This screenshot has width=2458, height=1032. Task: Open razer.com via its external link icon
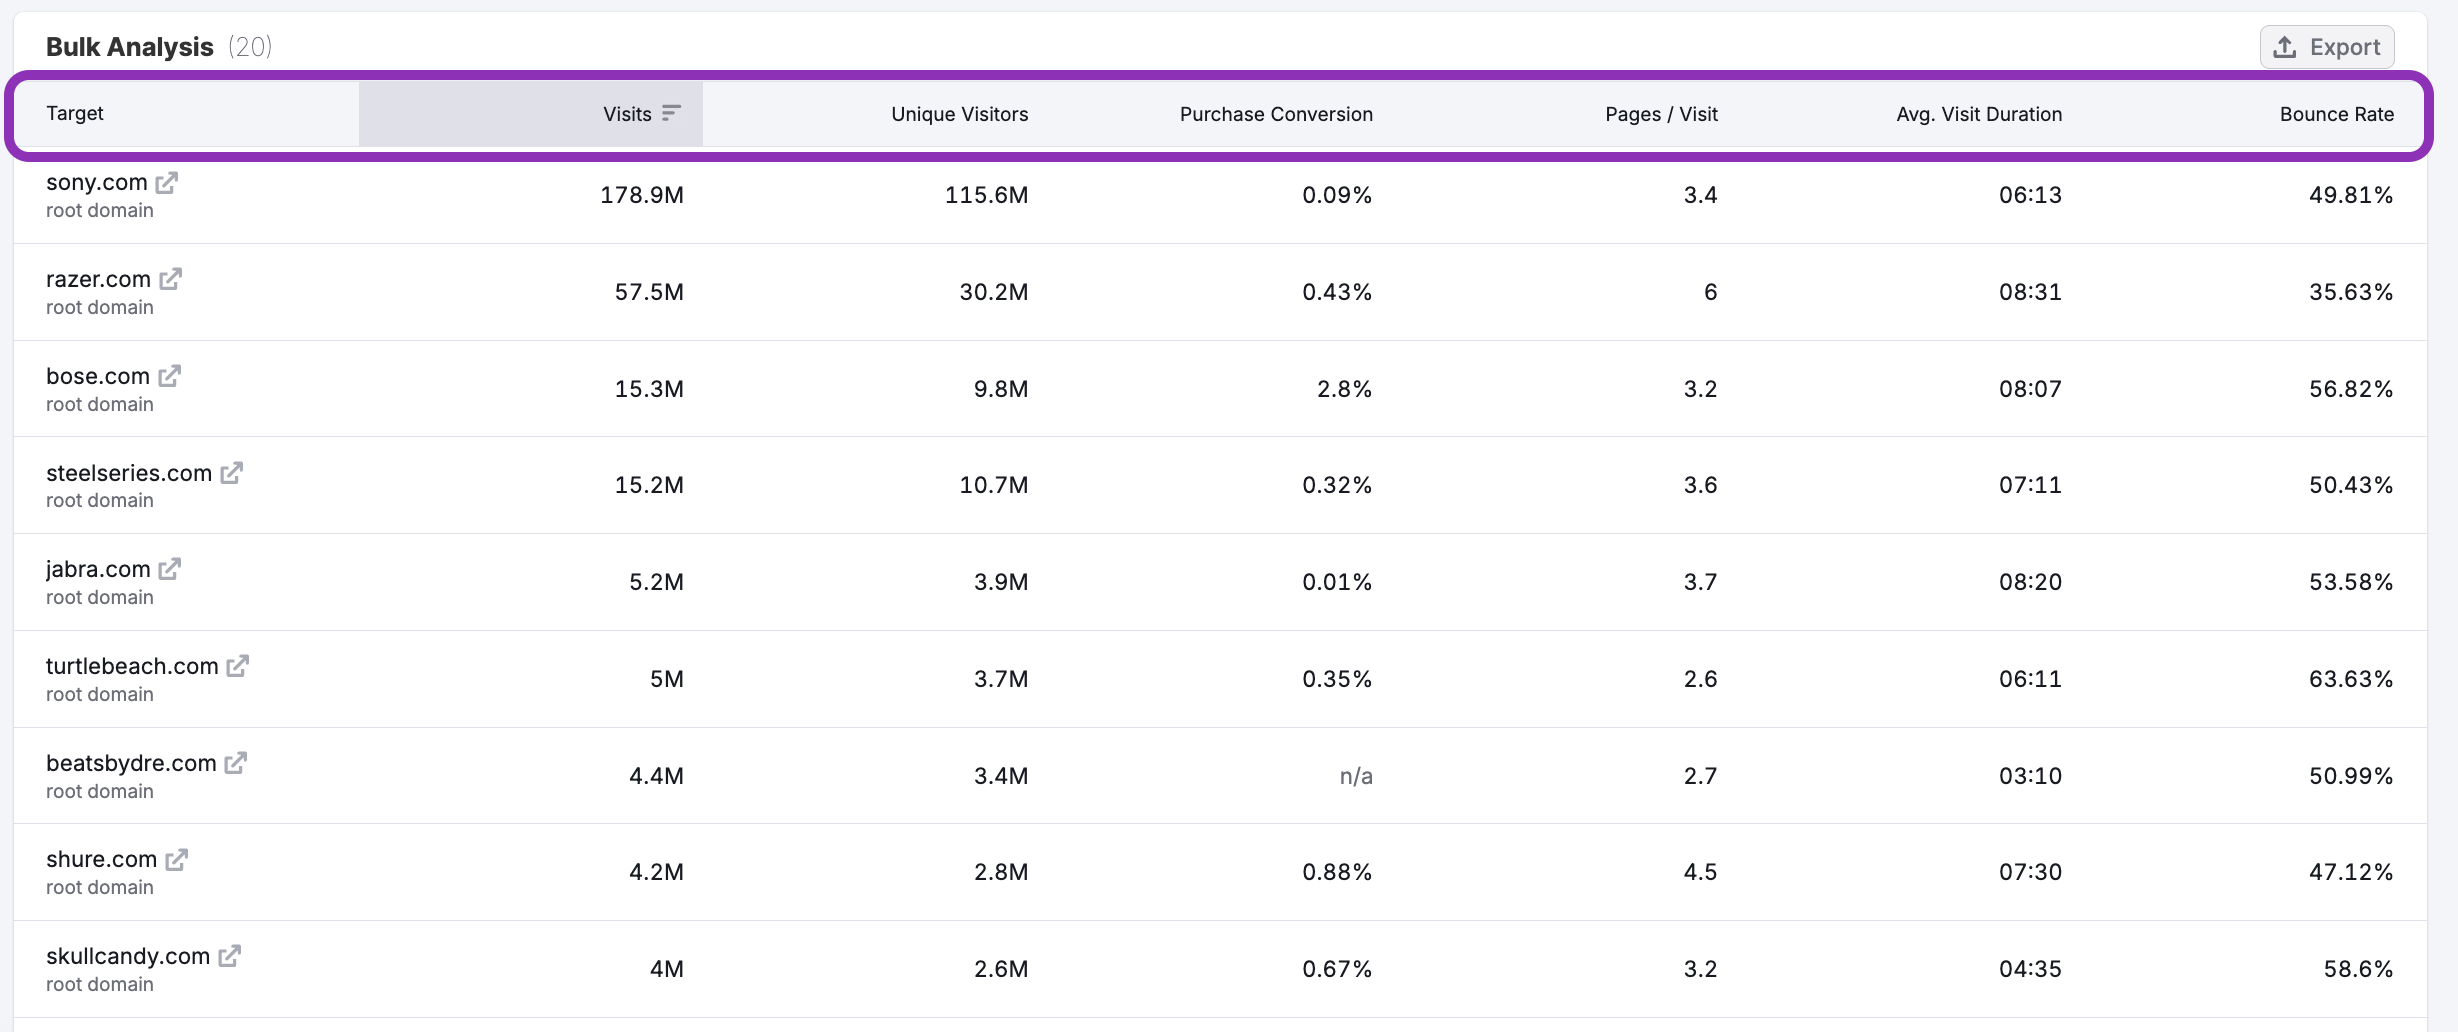click(172, 279)
